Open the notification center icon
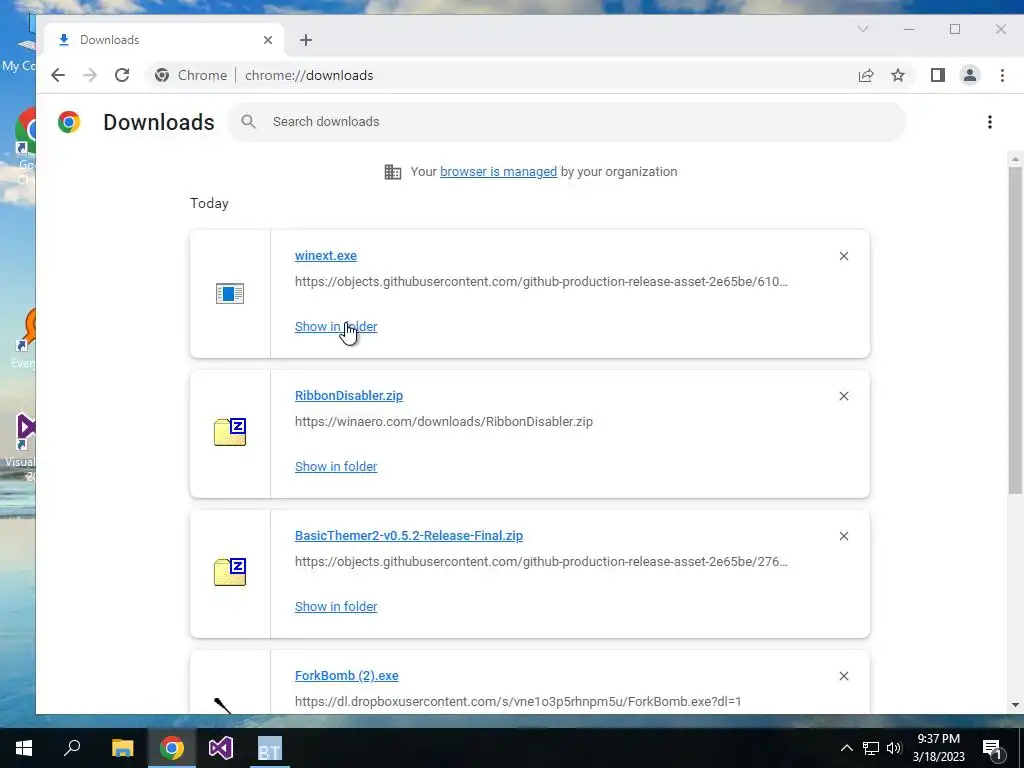The height and width of the screenshot is (768, 1024). [993, 748]
